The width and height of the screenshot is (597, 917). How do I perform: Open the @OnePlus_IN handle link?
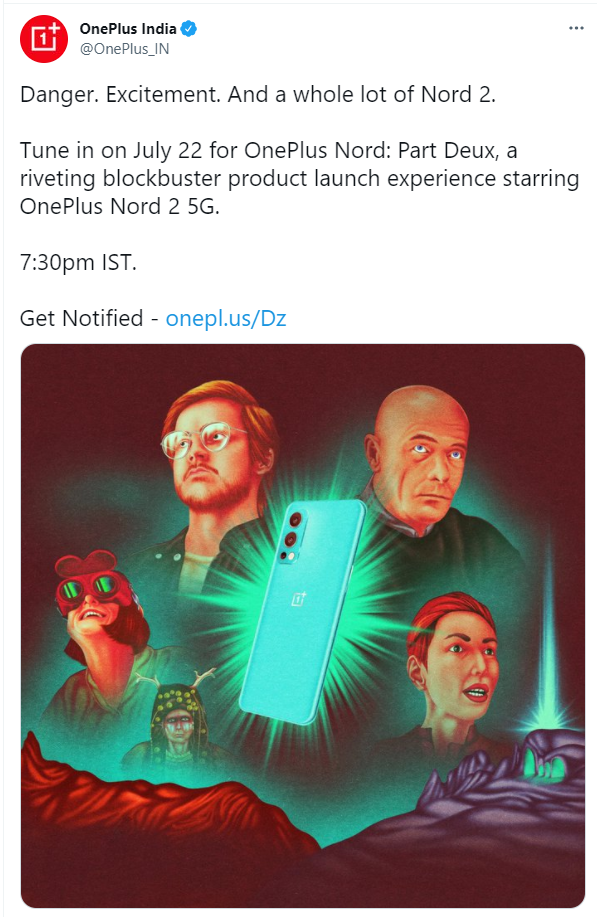[x=125, y=49]
